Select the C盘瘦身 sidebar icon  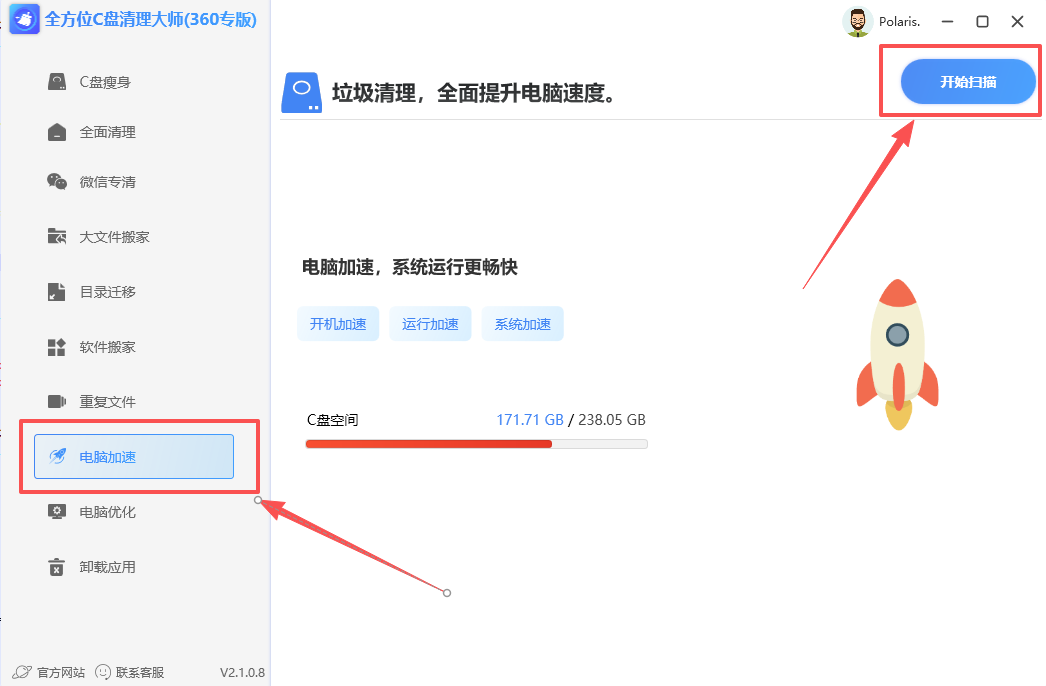[57, 81]
